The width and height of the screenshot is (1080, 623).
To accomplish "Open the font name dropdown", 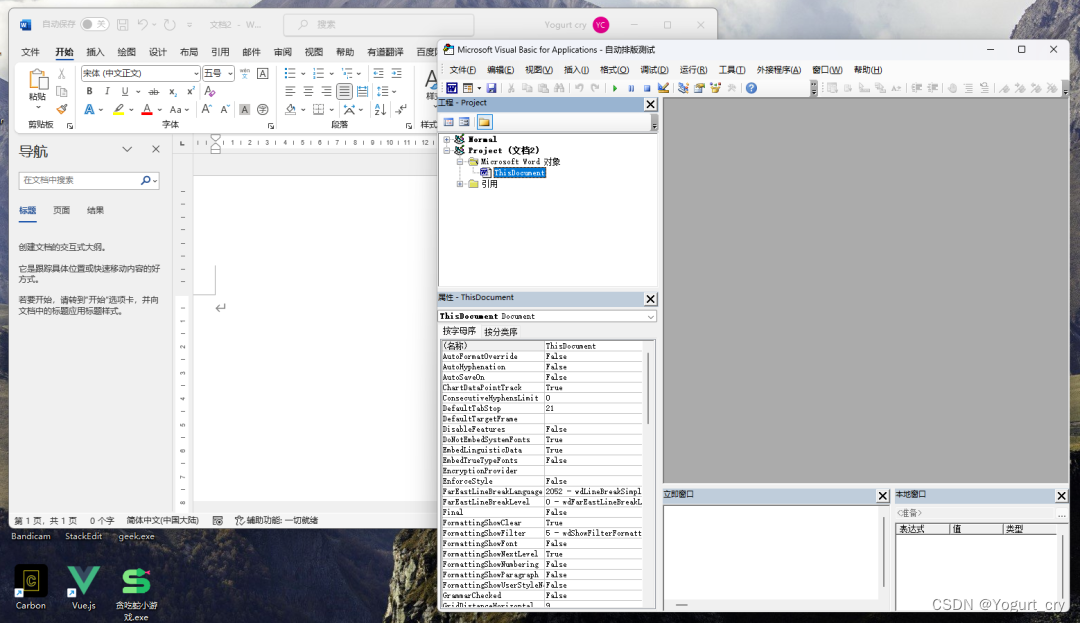I will coord(196,73).
